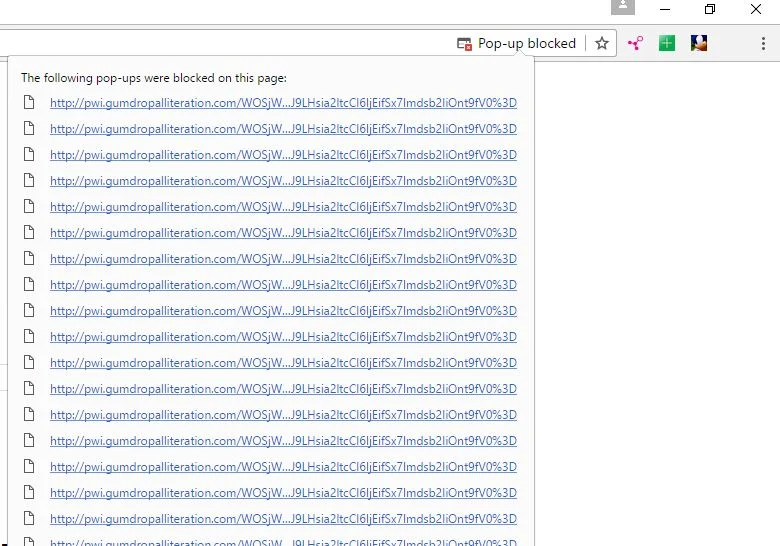The width and height of the screenshot is (780, 546).
Task: Open the pink share-nodes extension
Action: 635,43
